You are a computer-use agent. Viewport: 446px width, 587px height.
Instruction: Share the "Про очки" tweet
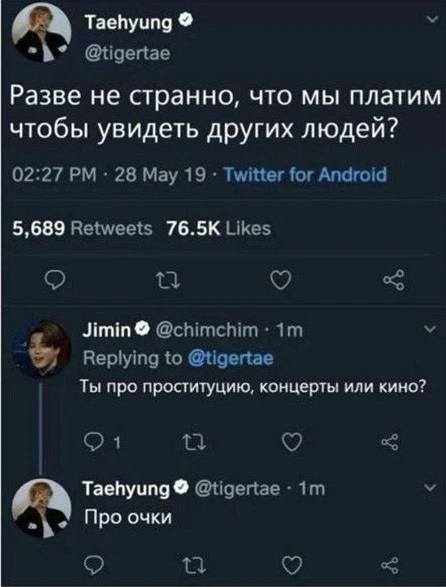390,565
